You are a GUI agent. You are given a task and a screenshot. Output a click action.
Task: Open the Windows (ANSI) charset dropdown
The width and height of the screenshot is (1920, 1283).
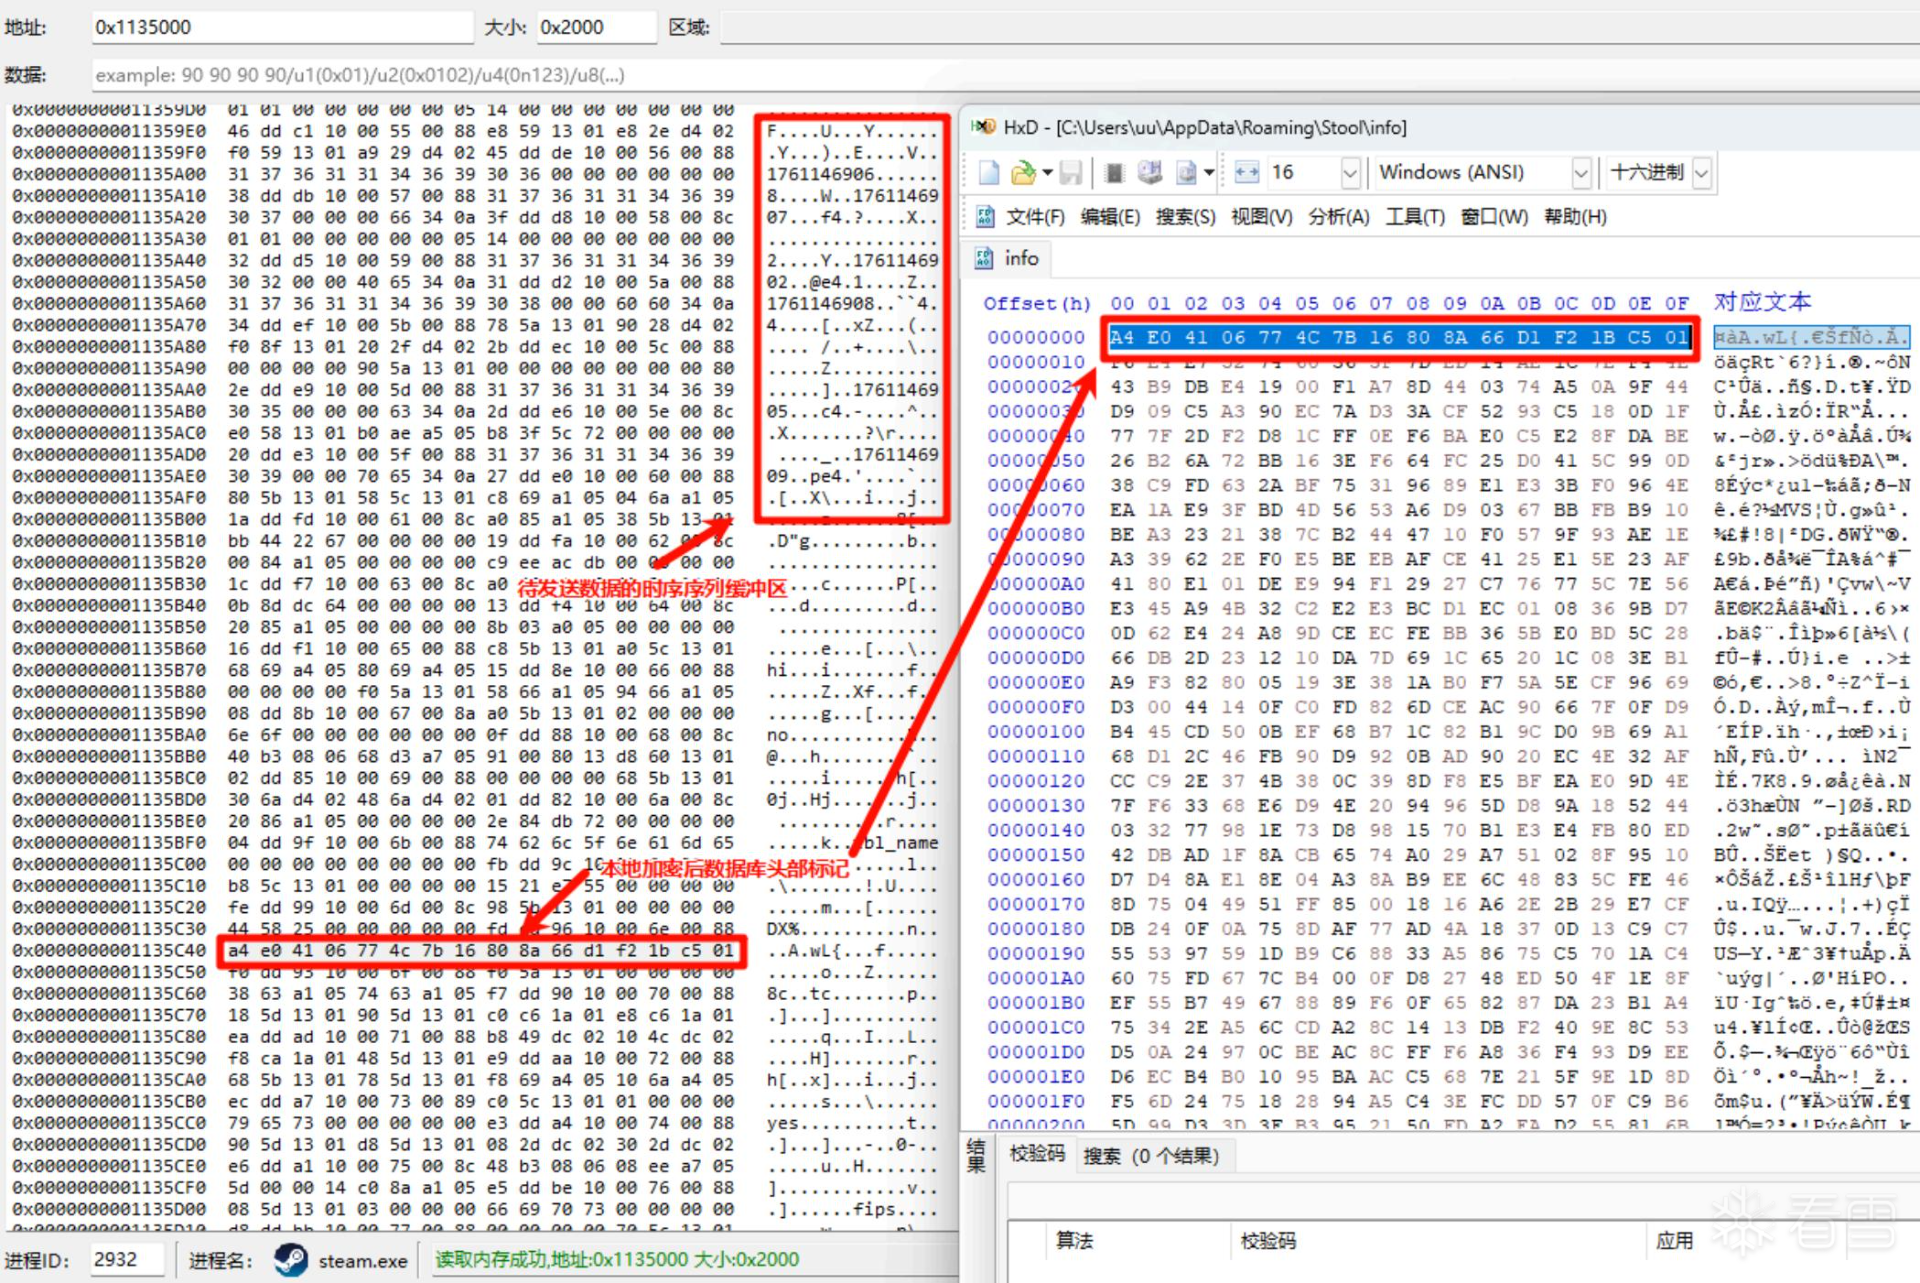1580,173
